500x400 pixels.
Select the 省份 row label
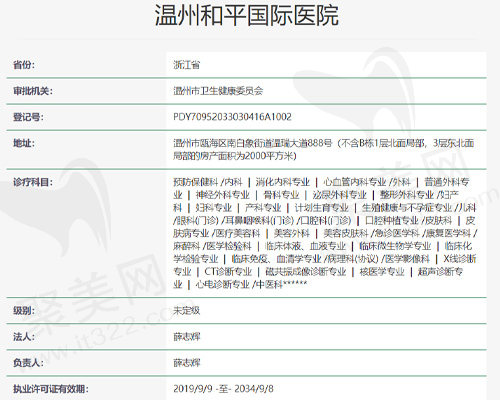click(x=24, y=65)
